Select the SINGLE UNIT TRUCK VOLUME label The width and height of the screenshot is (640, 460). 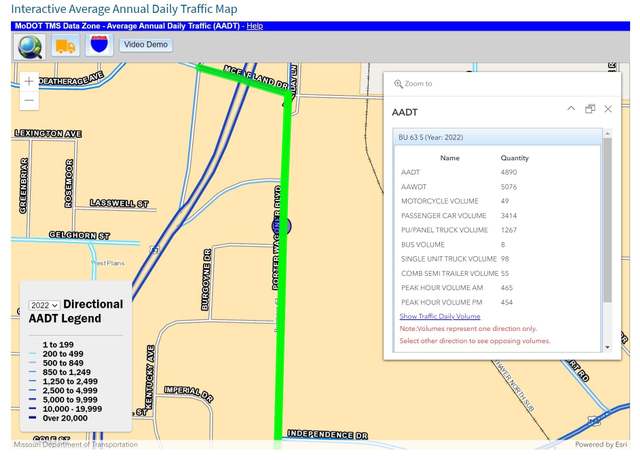449,259
